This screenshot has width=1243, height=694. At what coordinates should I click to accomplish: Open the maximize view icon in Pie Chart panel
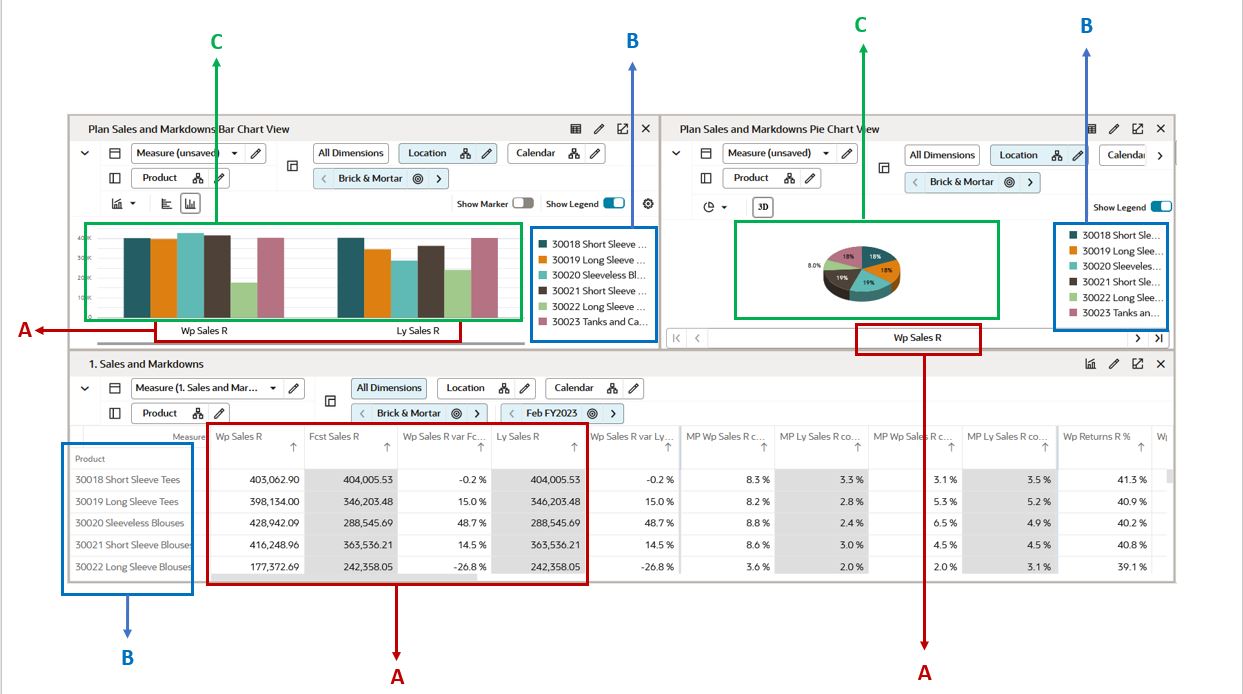(x=1137, y=129)
